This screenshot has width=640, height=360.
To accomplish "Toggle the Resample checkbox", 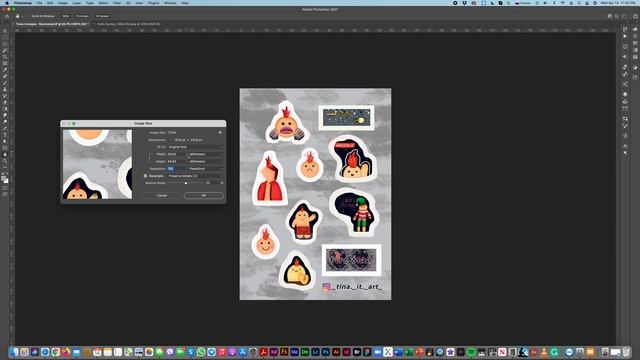I will (145, 176).
